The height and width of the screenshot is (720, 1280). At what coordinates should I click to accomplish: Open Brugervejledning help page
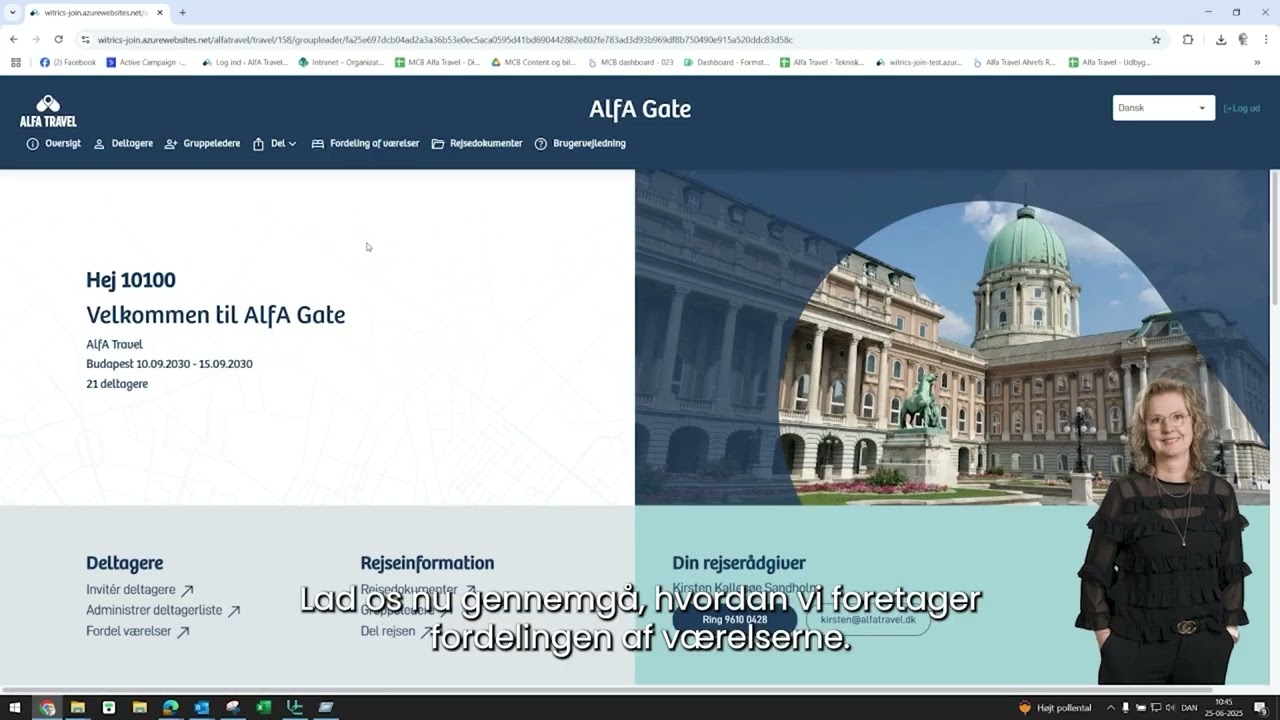pyautogui.click(x=580, y=144)
